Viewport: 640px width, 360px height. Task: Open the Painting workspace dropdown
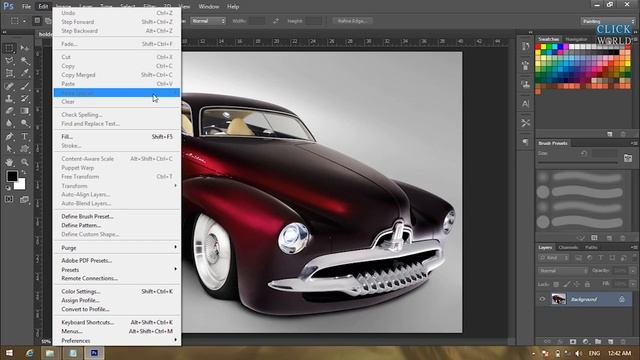pos(608,21)
